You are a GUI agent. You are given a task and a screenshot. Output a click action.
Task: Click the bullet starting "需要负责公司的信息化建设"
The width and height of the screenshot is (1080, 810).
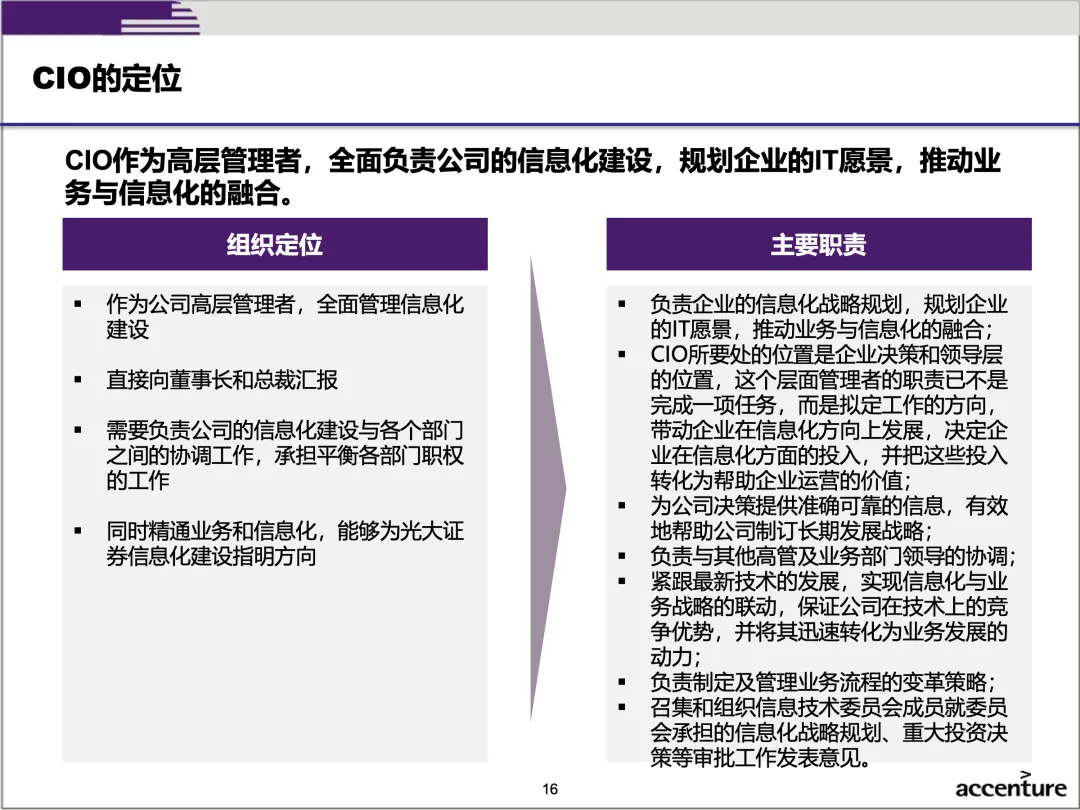pos(284,455)
